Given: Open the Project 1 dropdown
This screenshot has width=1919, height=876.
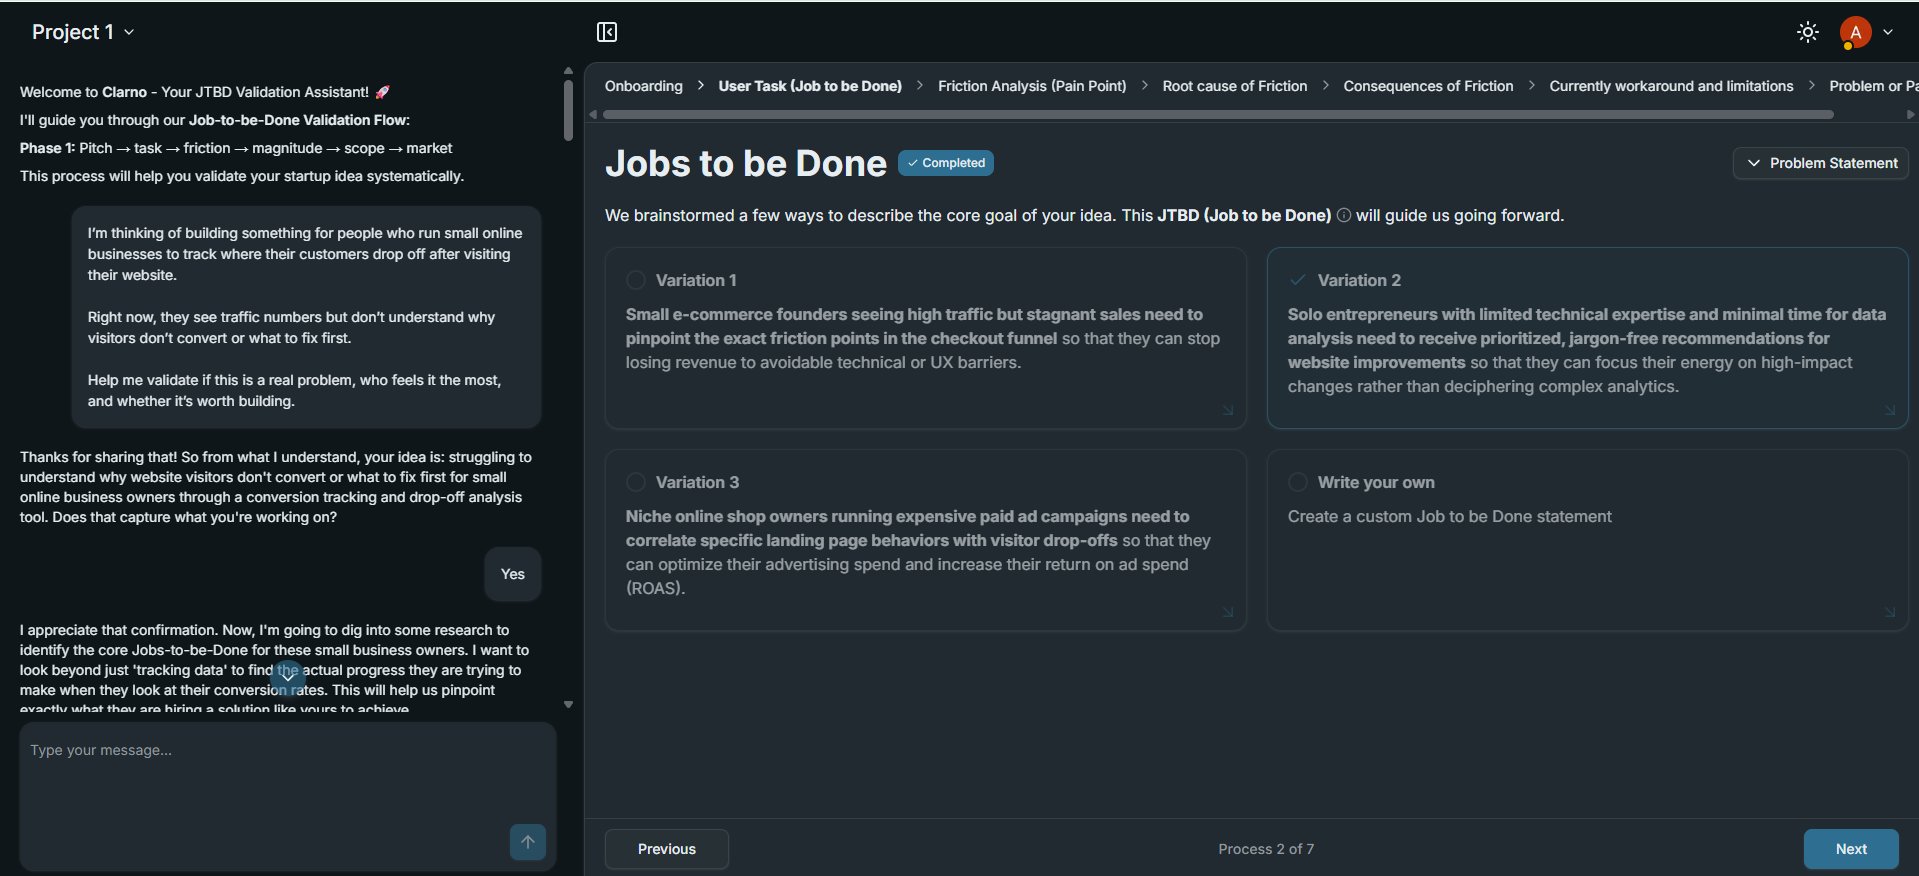Looking at the screenshot, I should [83, 32].
